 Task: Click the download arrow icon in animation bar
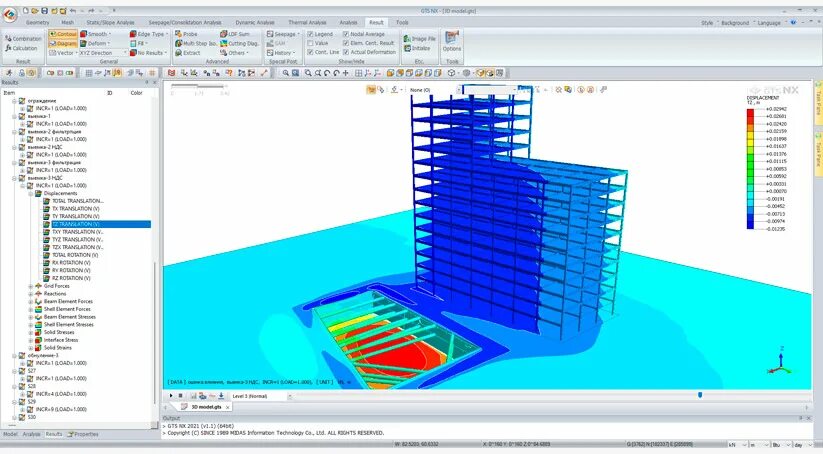click(221, 396)
